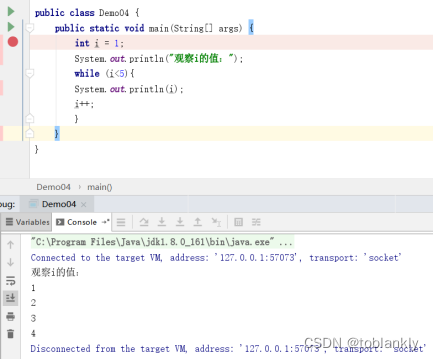Viewport: 434px width, 360px height.
Task: Click the run icon beside class Demo04
Action: 11,11
